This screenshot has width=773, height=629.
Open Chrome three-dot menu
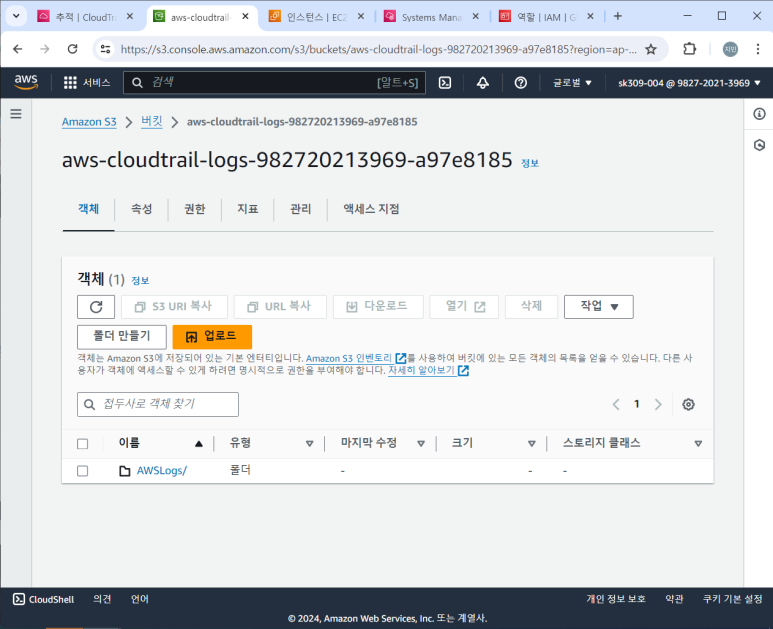pos(758,49)
